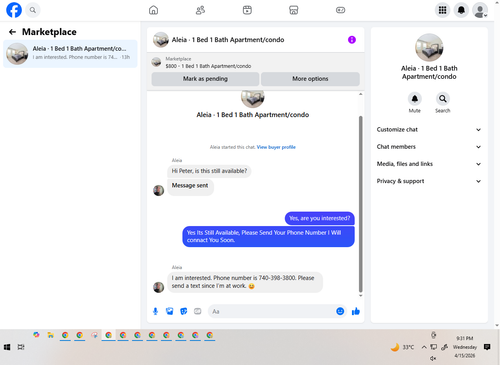Open the View buyer profile link
Image resolution: width=500 pixels, height=365 pixels.
(276, 147)
